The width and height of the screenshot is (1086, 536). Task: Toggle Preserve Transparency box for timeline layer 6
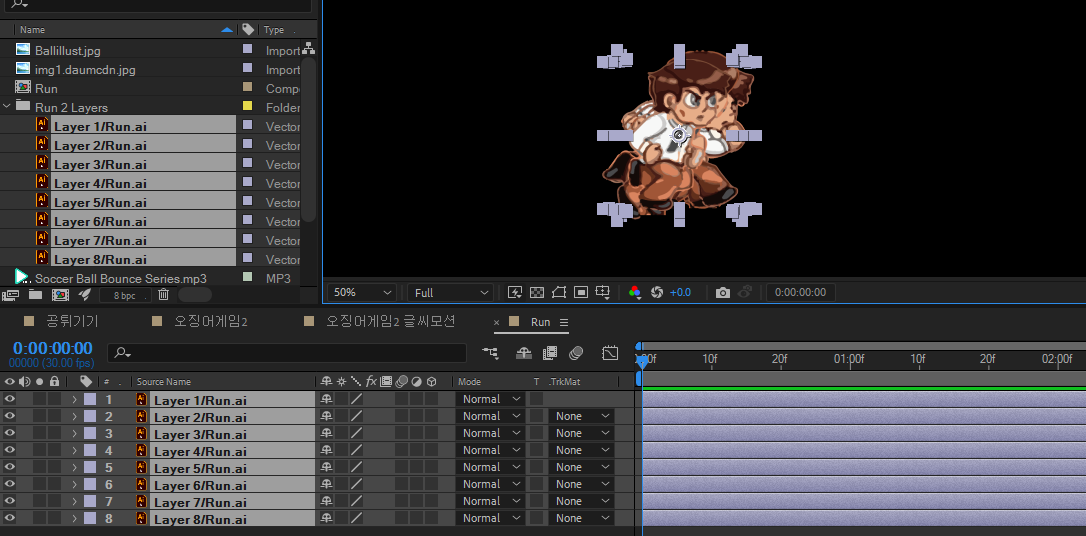536,484
